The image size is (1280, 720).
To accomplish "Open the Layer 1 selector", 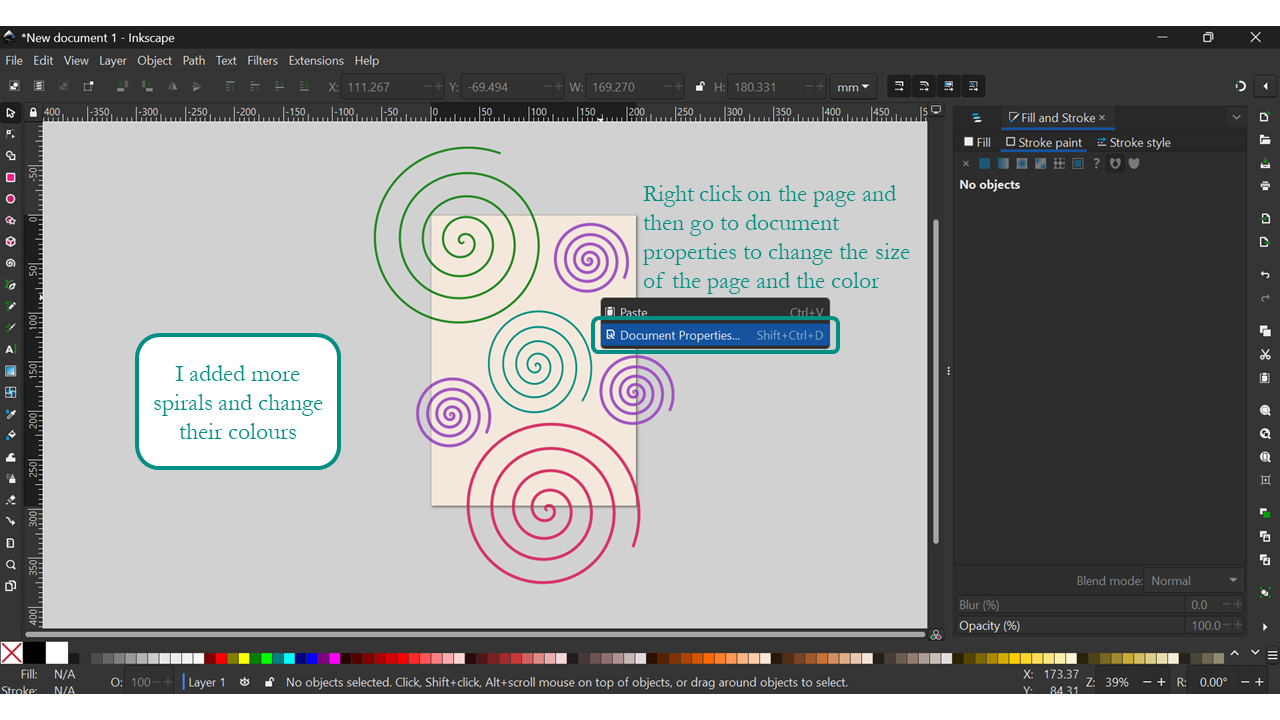I will [x=207, y=682].
